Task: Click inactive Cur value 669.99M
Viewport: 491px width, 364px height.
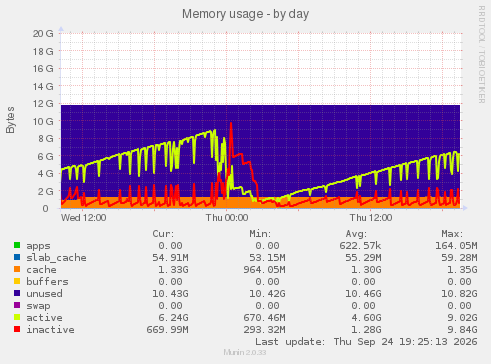Action: point(167,330)
